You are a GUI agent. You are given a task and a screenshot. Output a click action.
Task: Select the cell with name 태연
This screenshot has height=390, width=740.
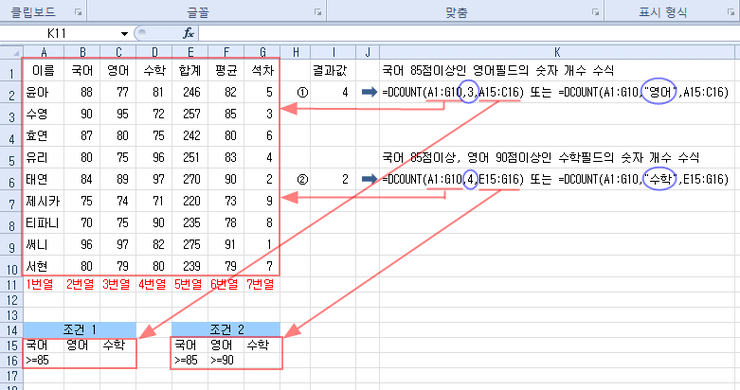[x=44, y=179]
